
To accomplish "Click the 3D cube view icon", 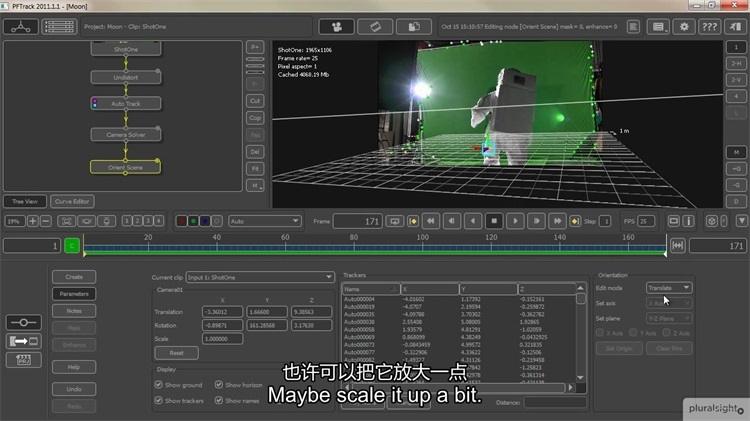I will 711,221.
